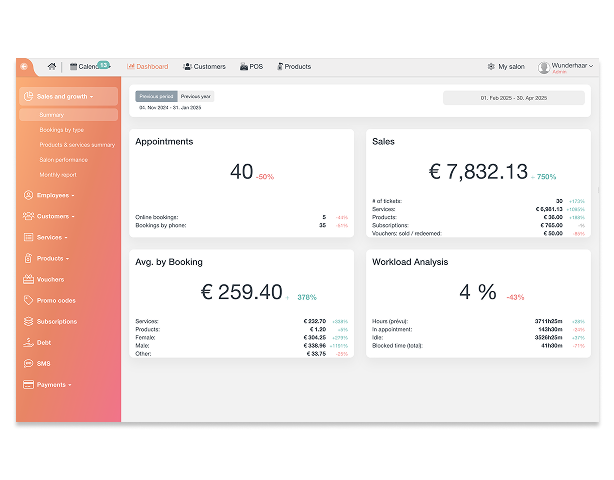Click the Dashboard chart icon
Image resolution: width=614 pixels, height=480 pixels.
click(131, 67)
